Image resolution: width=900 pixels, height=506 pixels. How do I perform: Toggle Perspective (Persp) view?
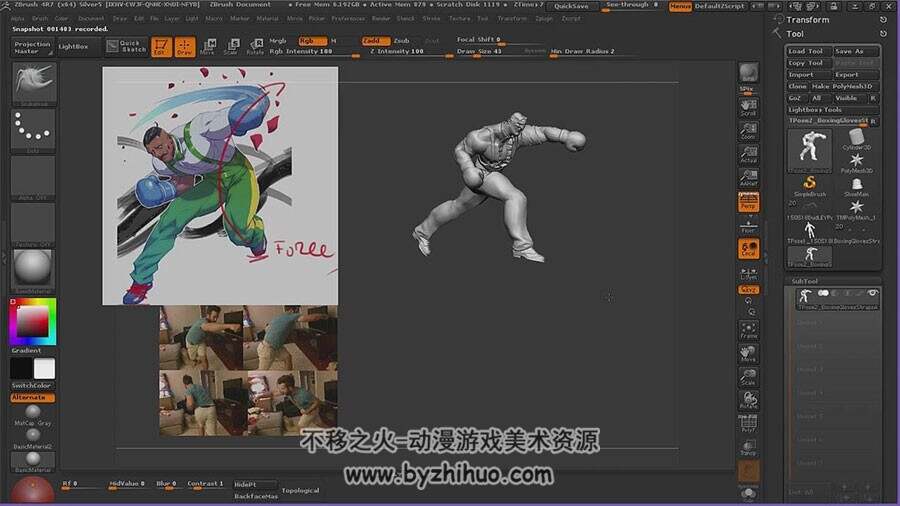748,201
